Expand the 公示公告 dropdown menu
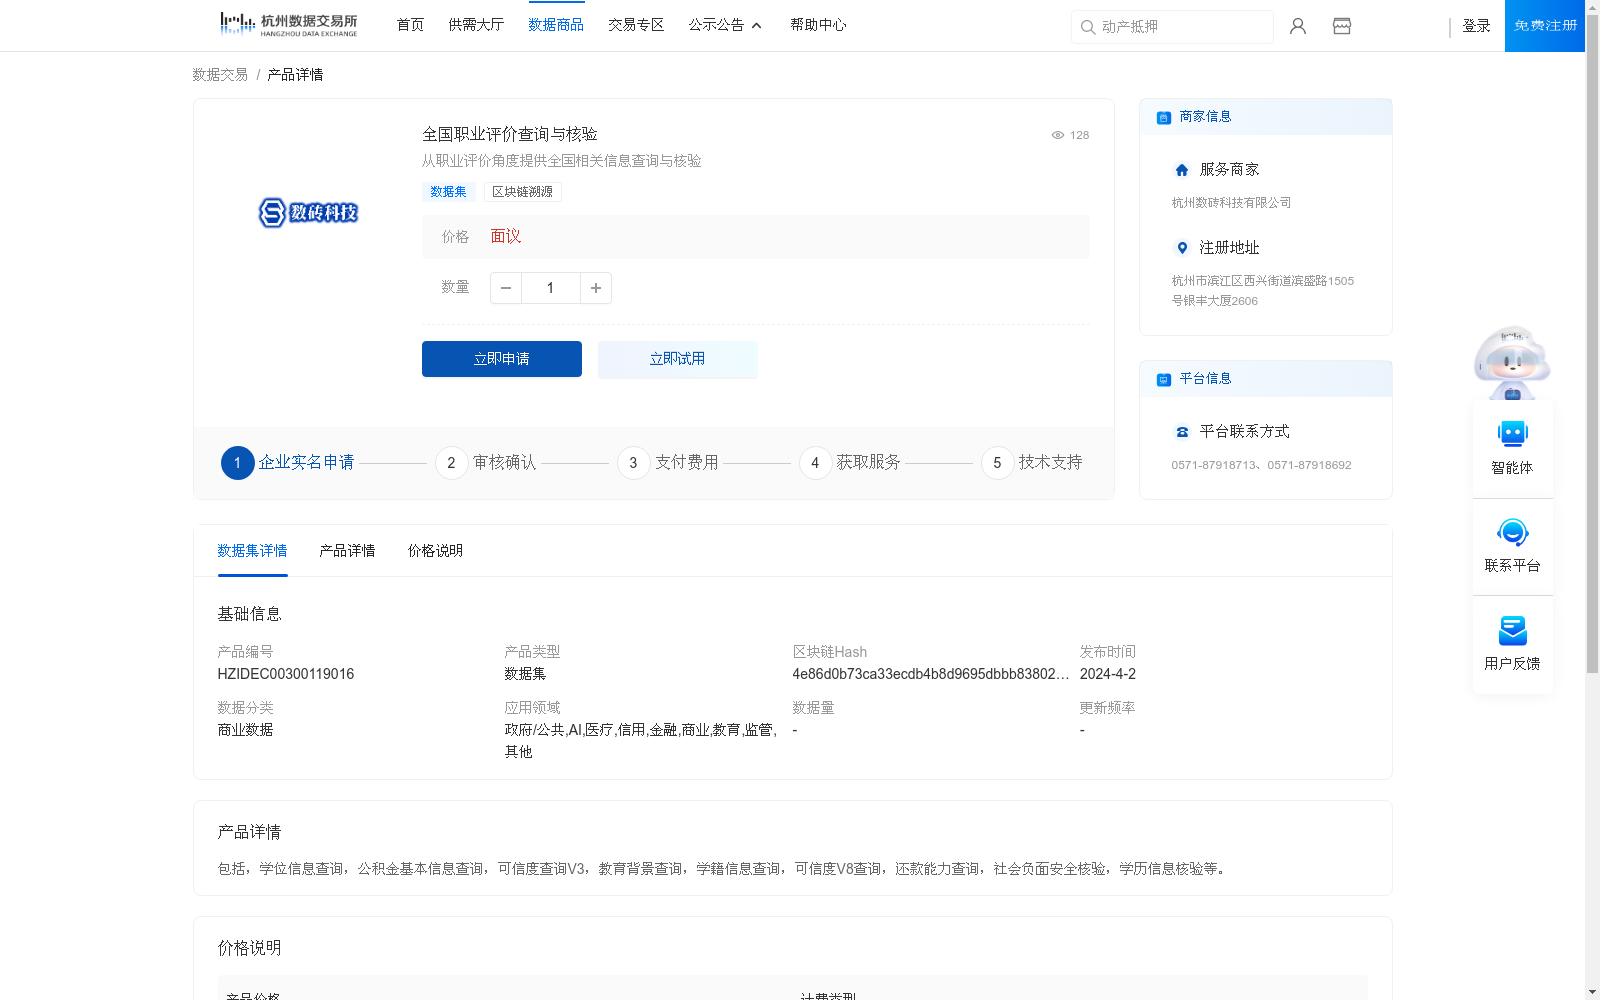Screen dimensions: 1600x1000 pyautogui.click(x=725, y=25)
